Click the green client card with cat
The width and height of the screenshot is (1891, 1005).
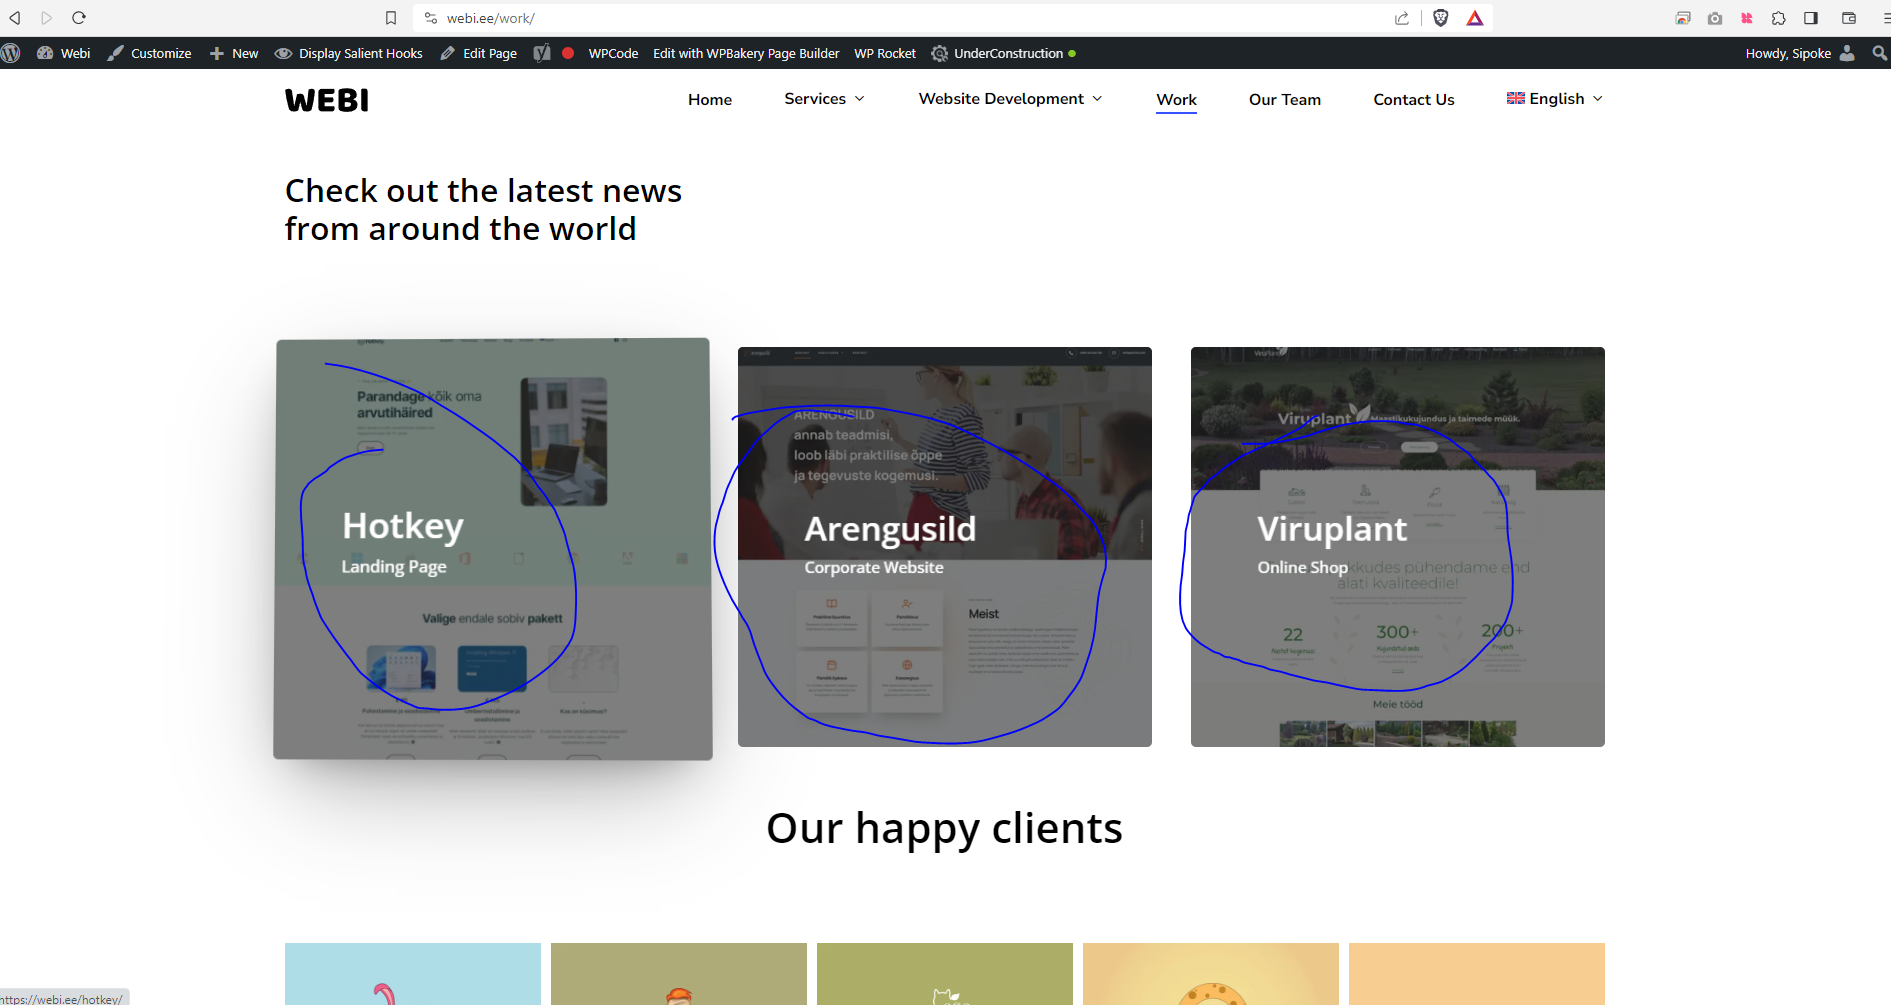(x=945, y=974)
